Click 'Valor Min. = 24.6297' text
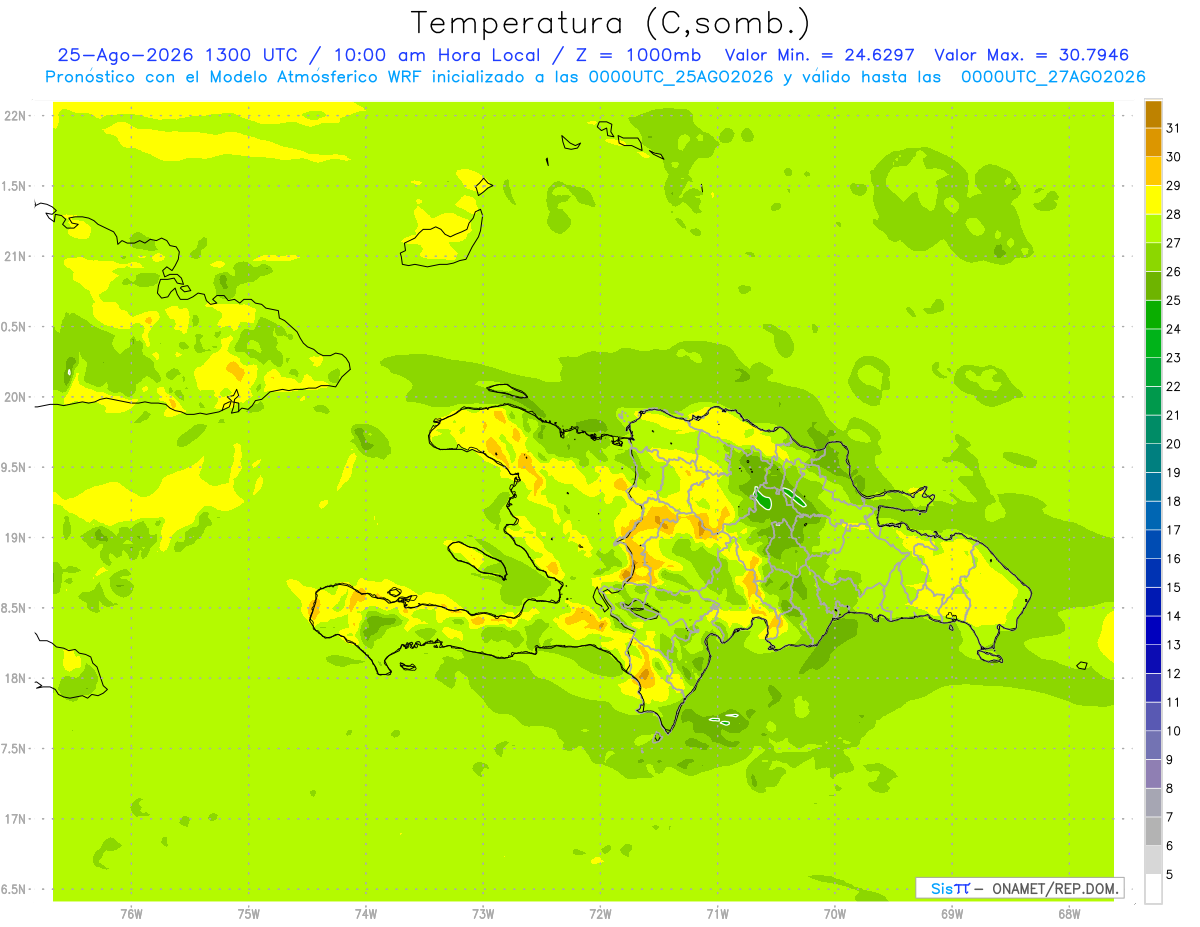This screenshot has height=927, width=1200. (820, 55)
